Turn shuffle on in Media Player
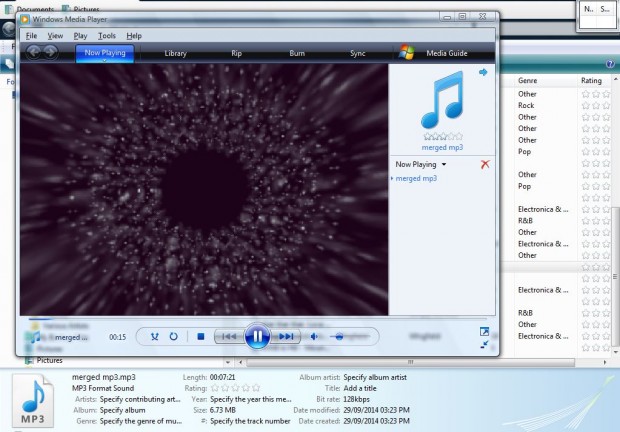The image size is (620, 432). click(154, 336)
